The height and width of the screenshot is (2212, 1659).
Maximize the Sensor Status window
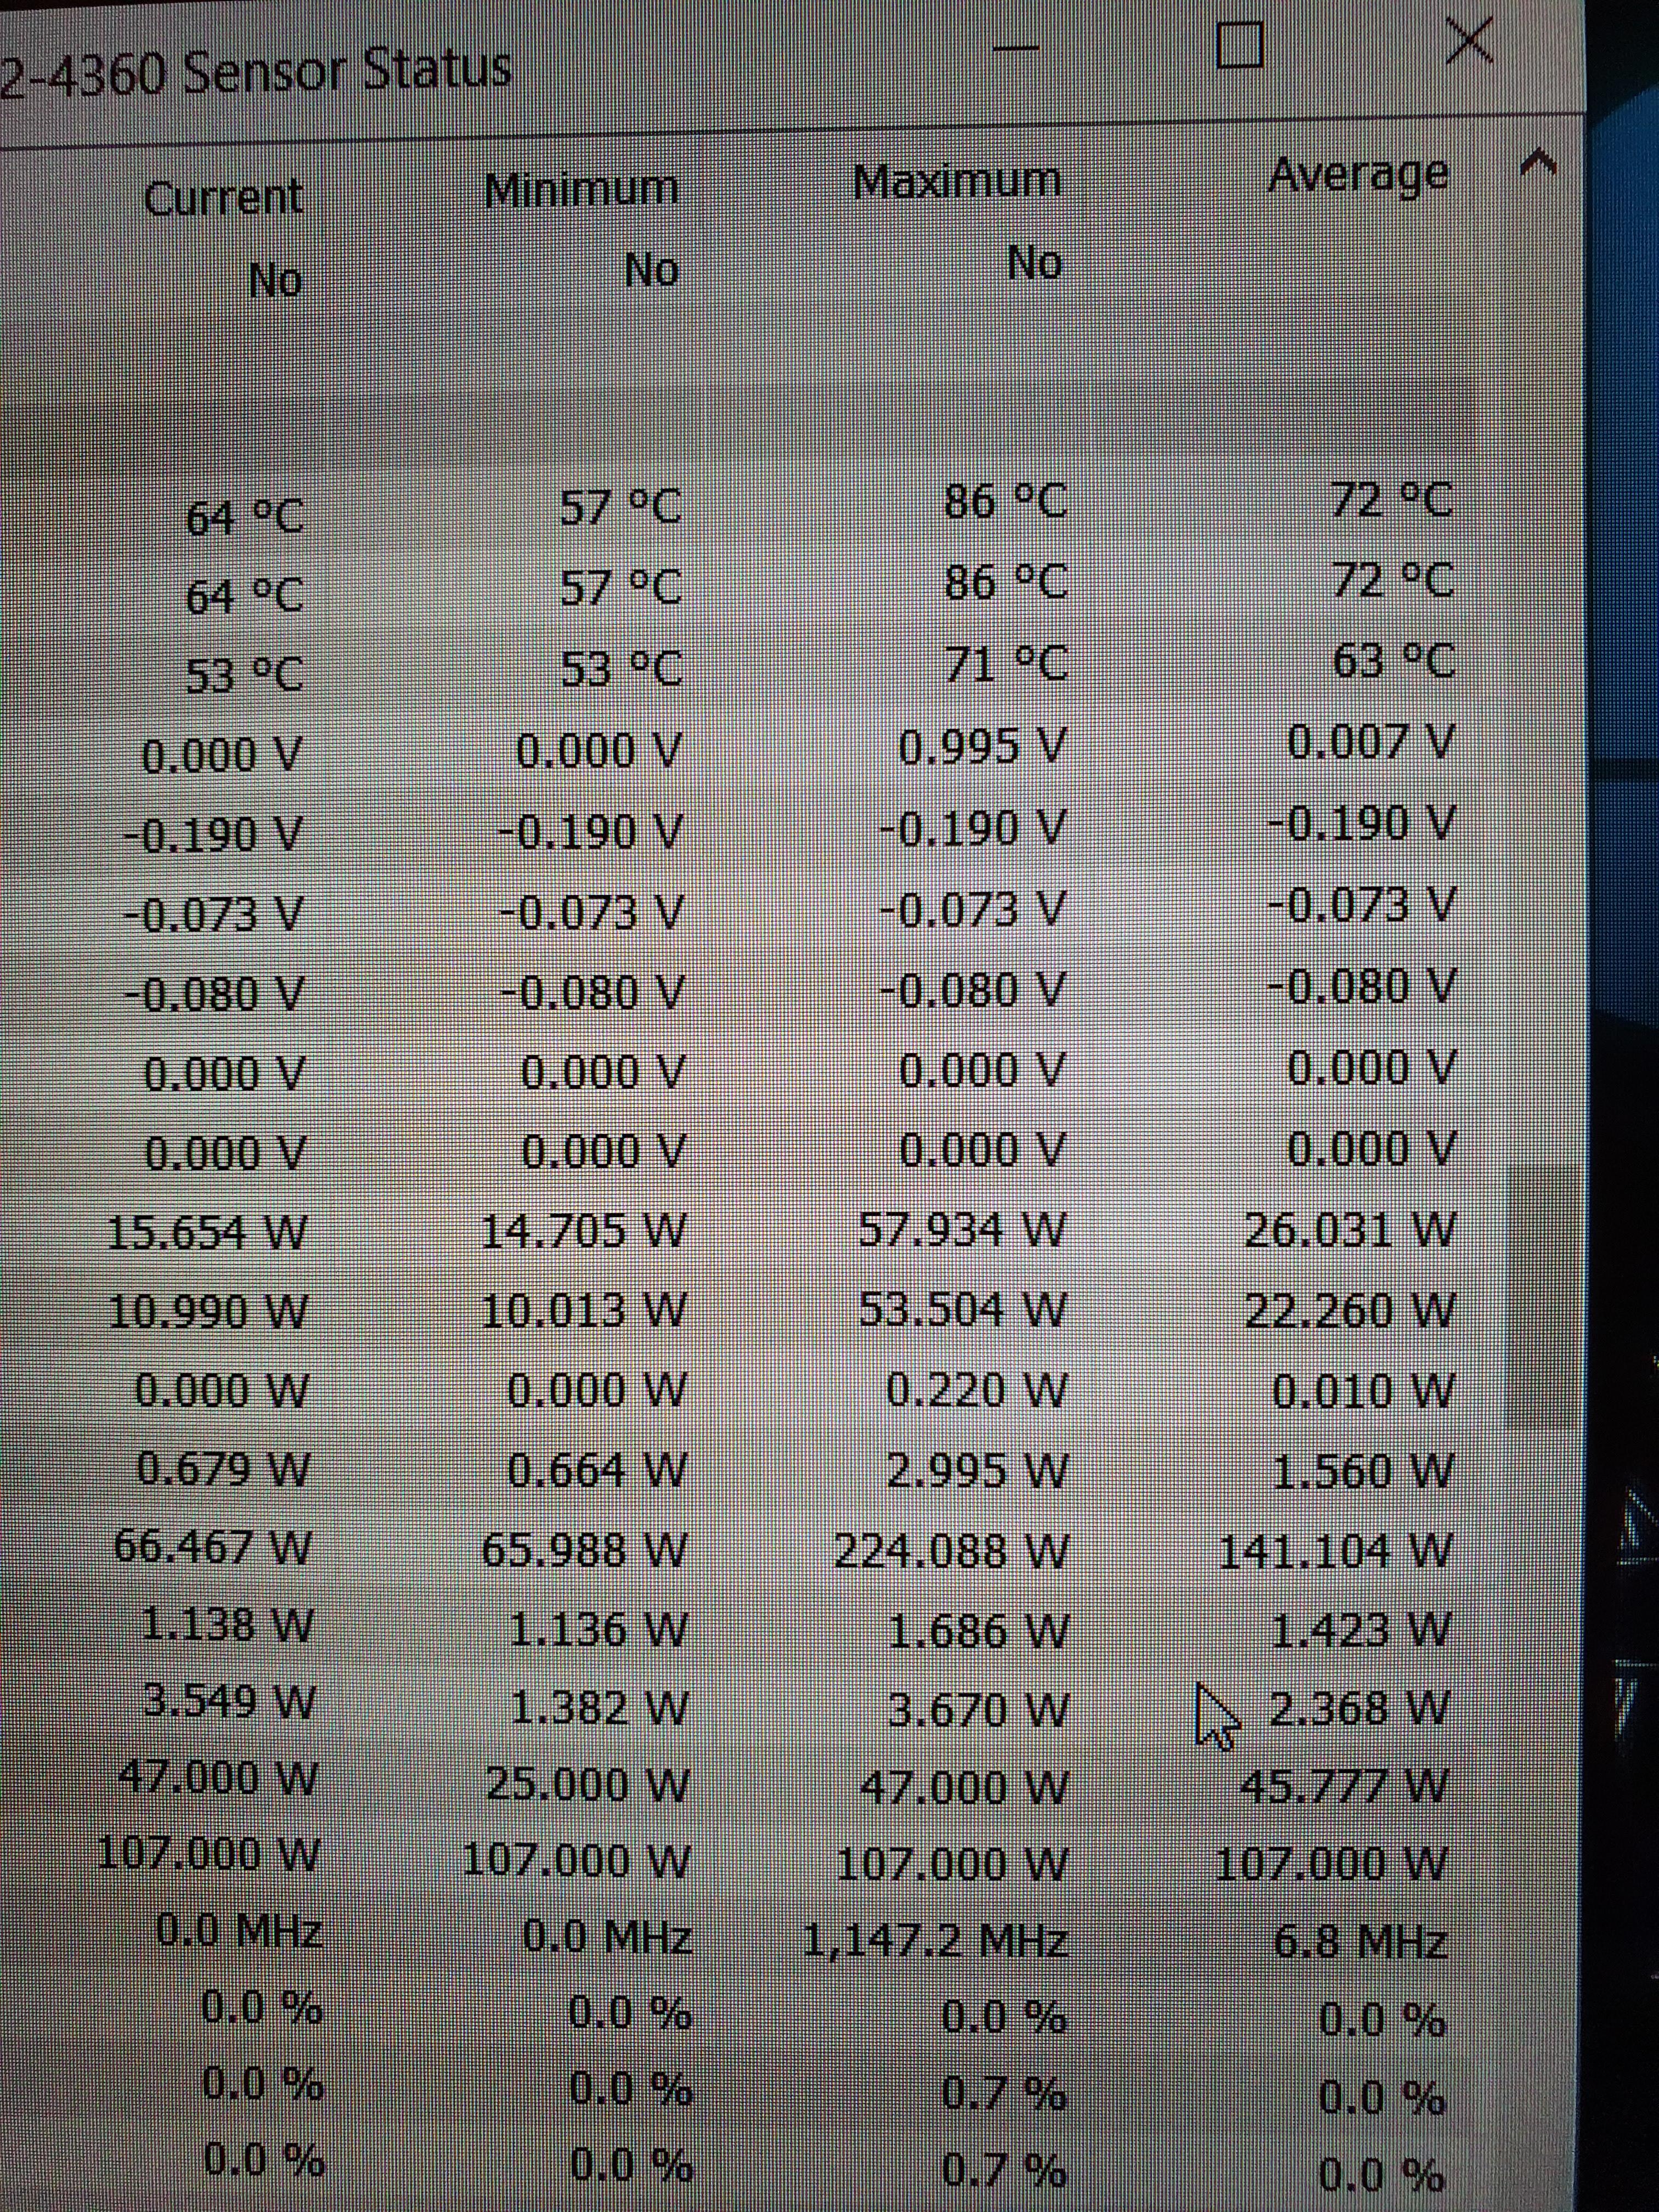(1239, 44)
